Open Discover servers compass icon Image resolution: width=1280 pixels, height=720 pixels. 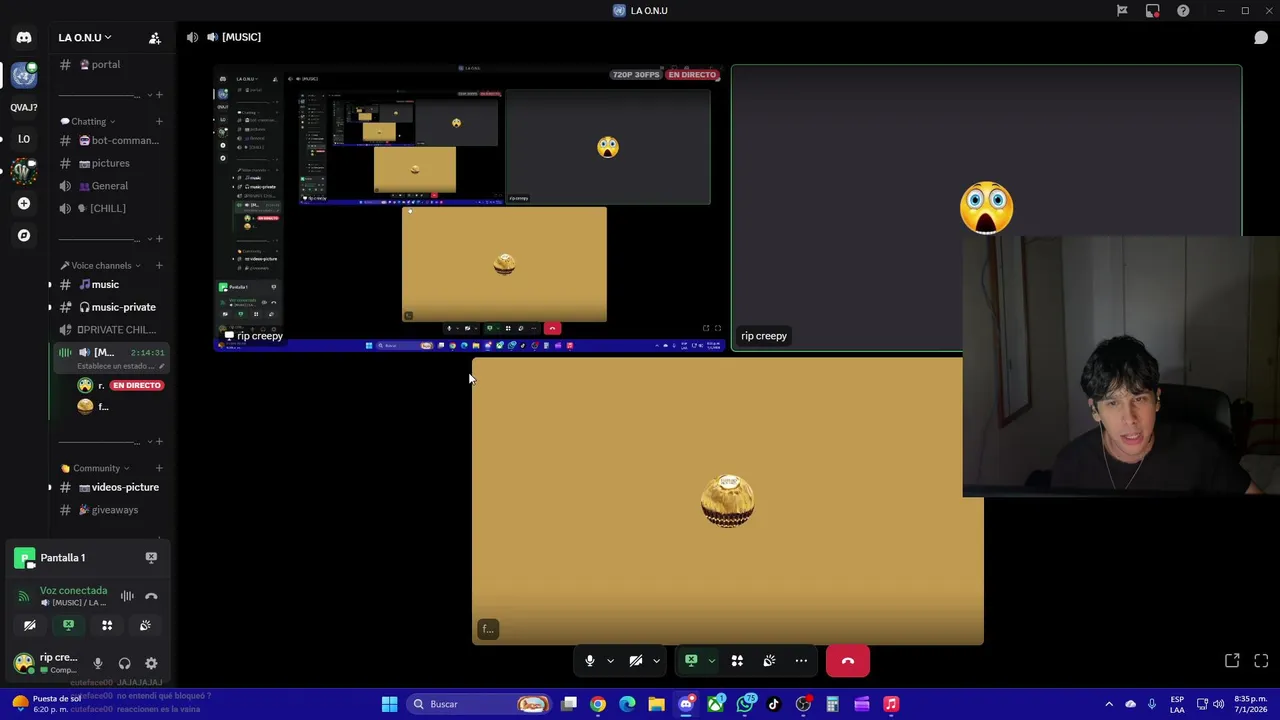(x=24, y=235)
